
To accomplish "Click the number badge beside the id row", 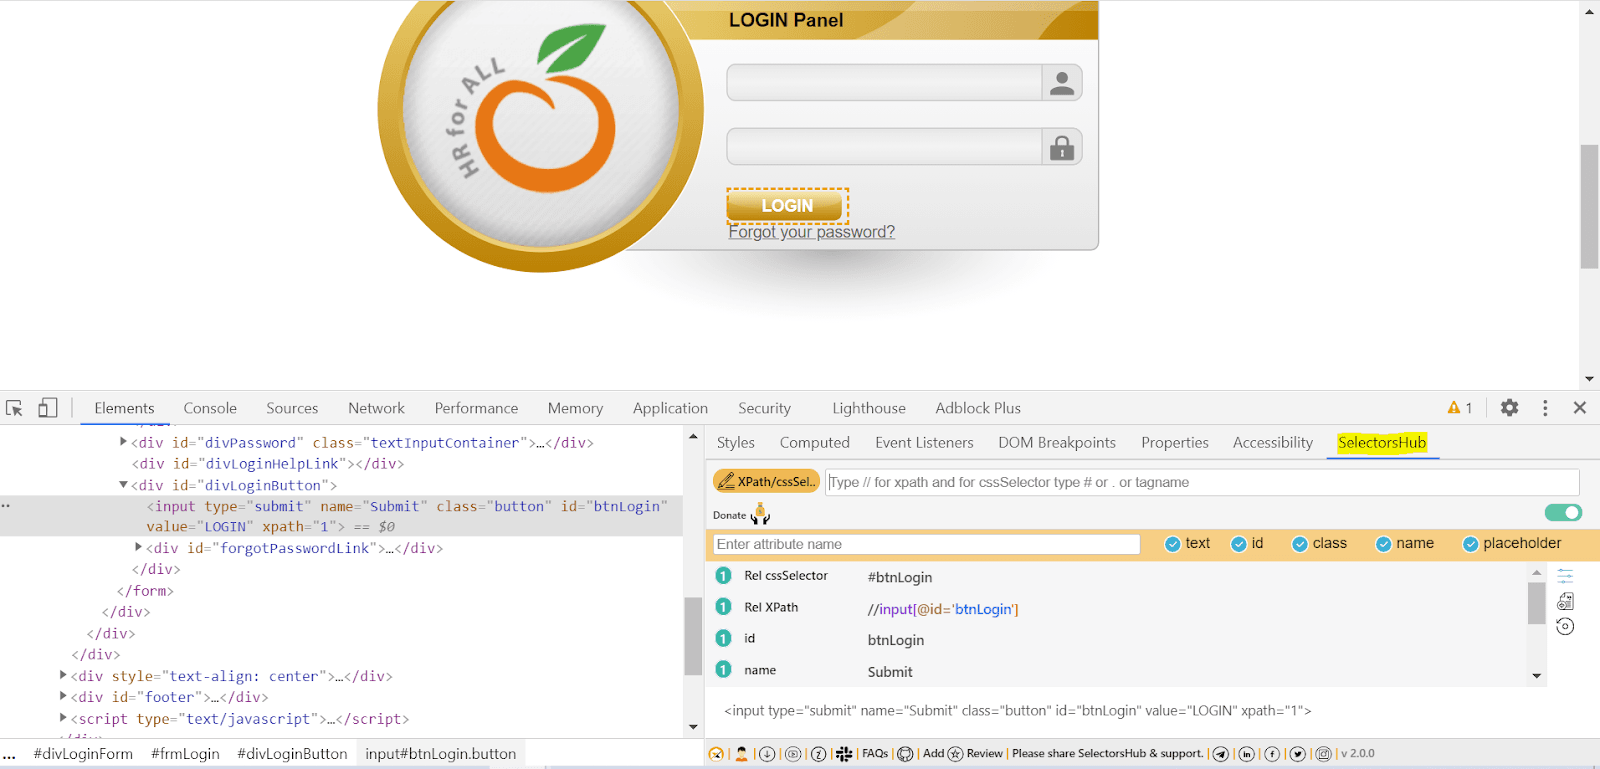I will click(724, 639).
